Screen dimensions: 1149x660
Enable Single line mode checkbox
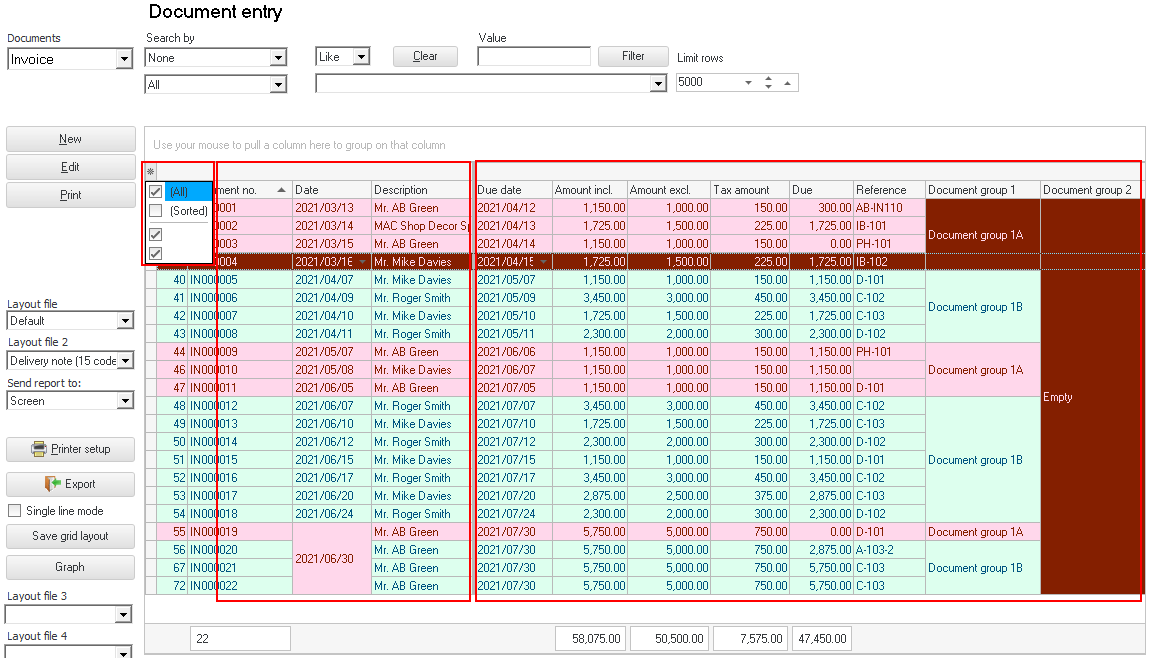15,511
